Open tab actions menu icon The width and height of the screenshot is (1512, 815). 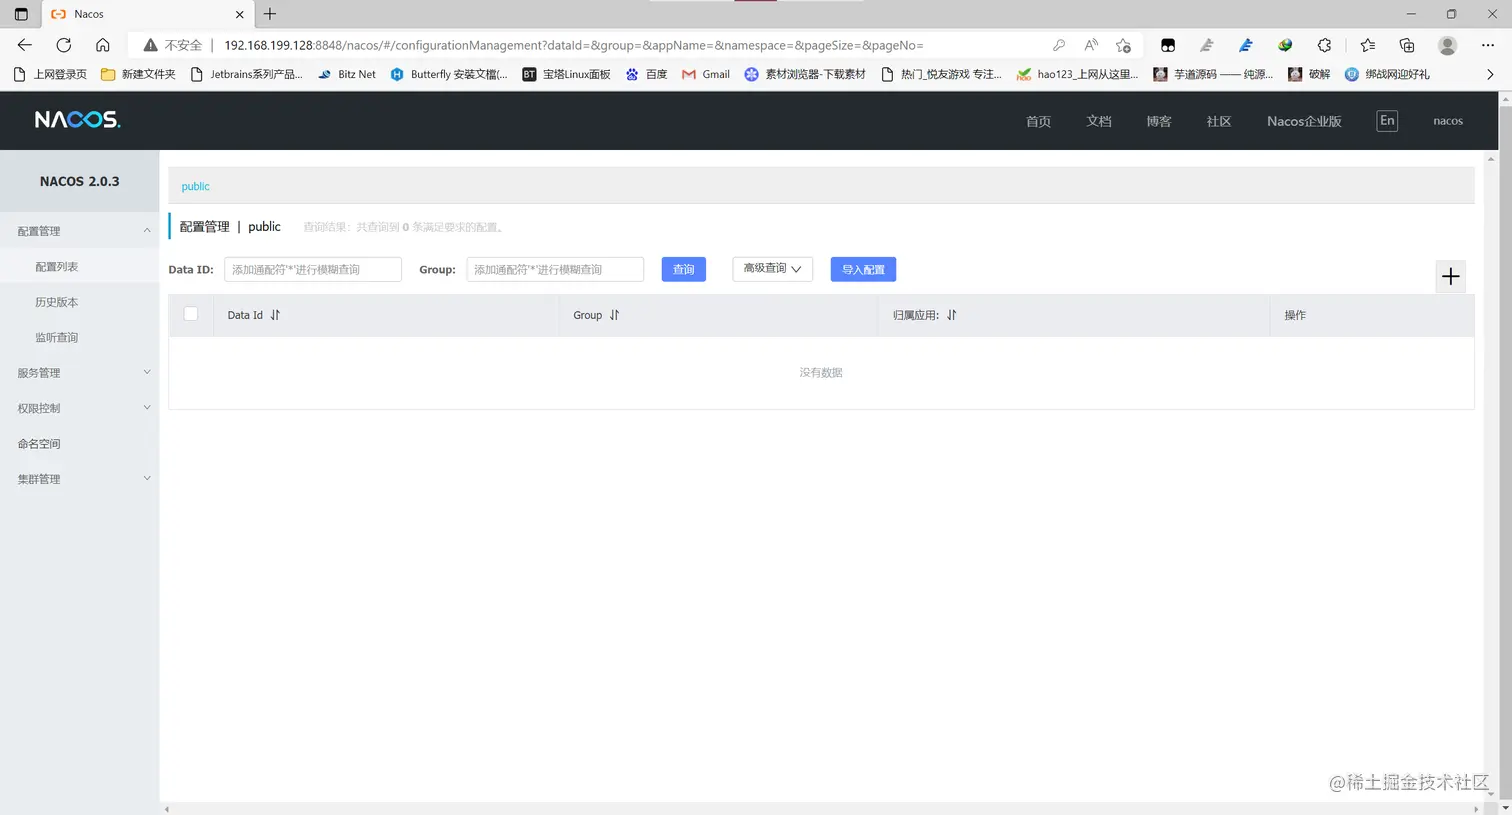coord(21,14)
